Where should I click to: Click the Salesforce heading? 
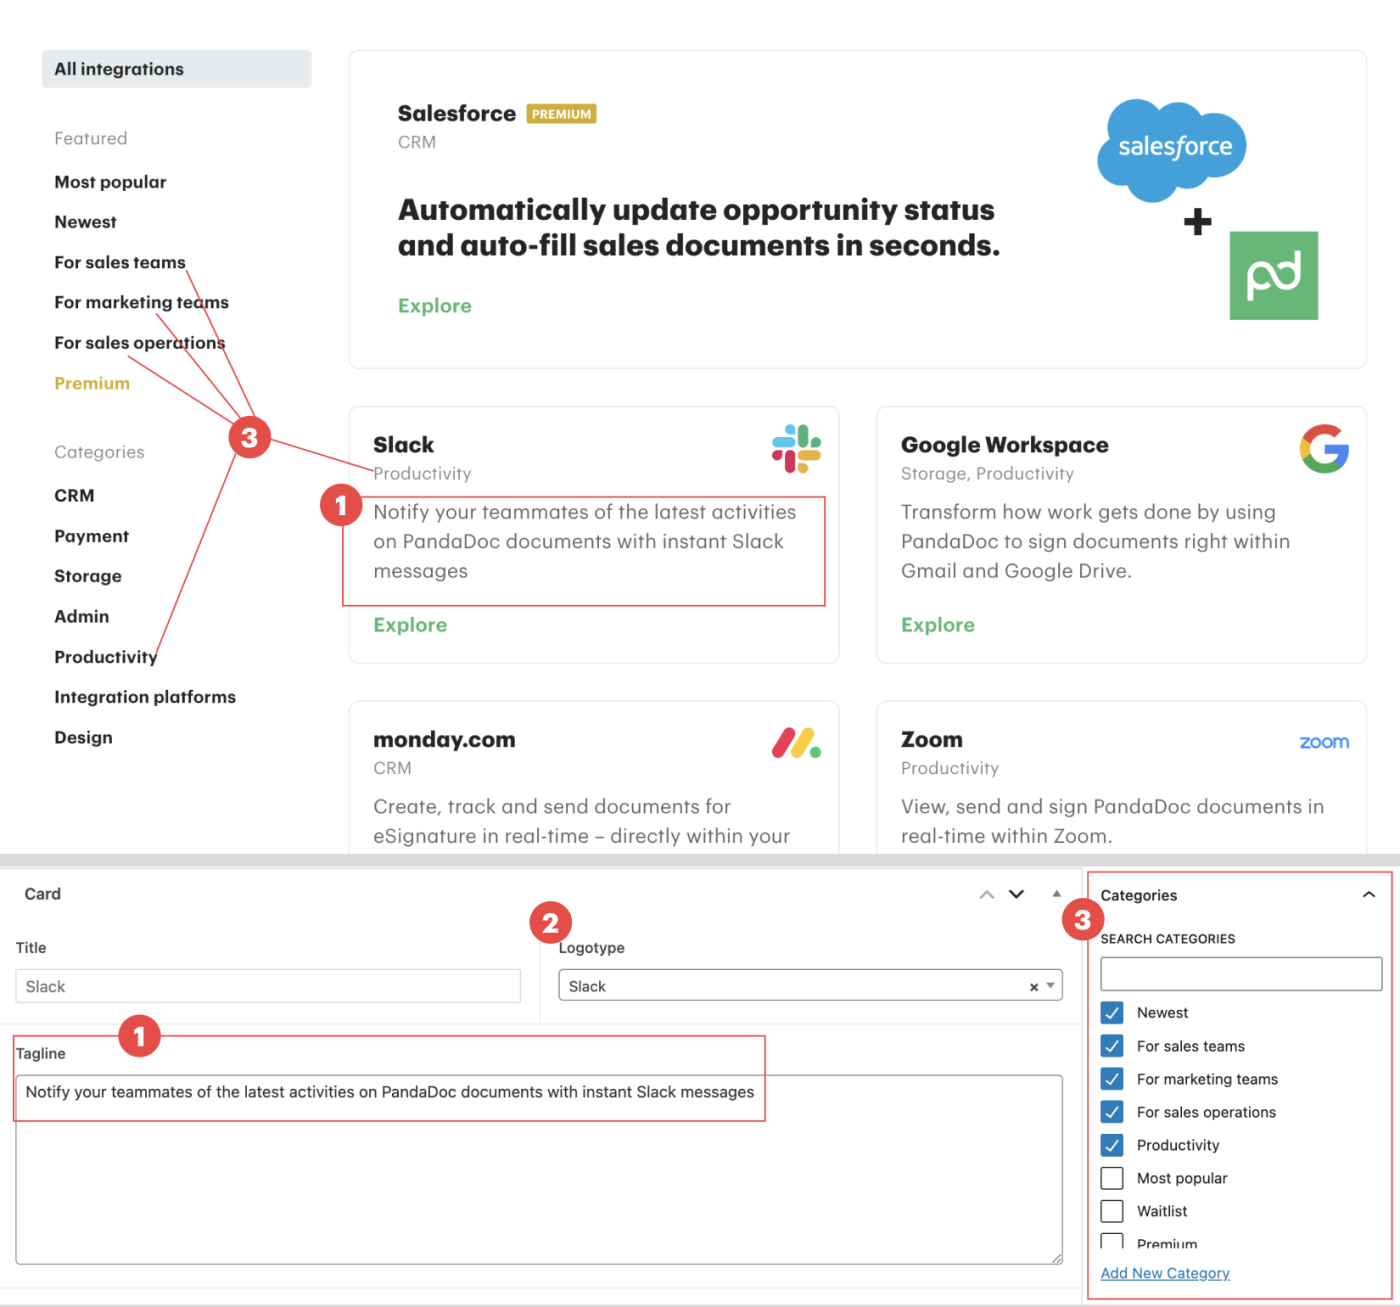[x=456, y=113]
